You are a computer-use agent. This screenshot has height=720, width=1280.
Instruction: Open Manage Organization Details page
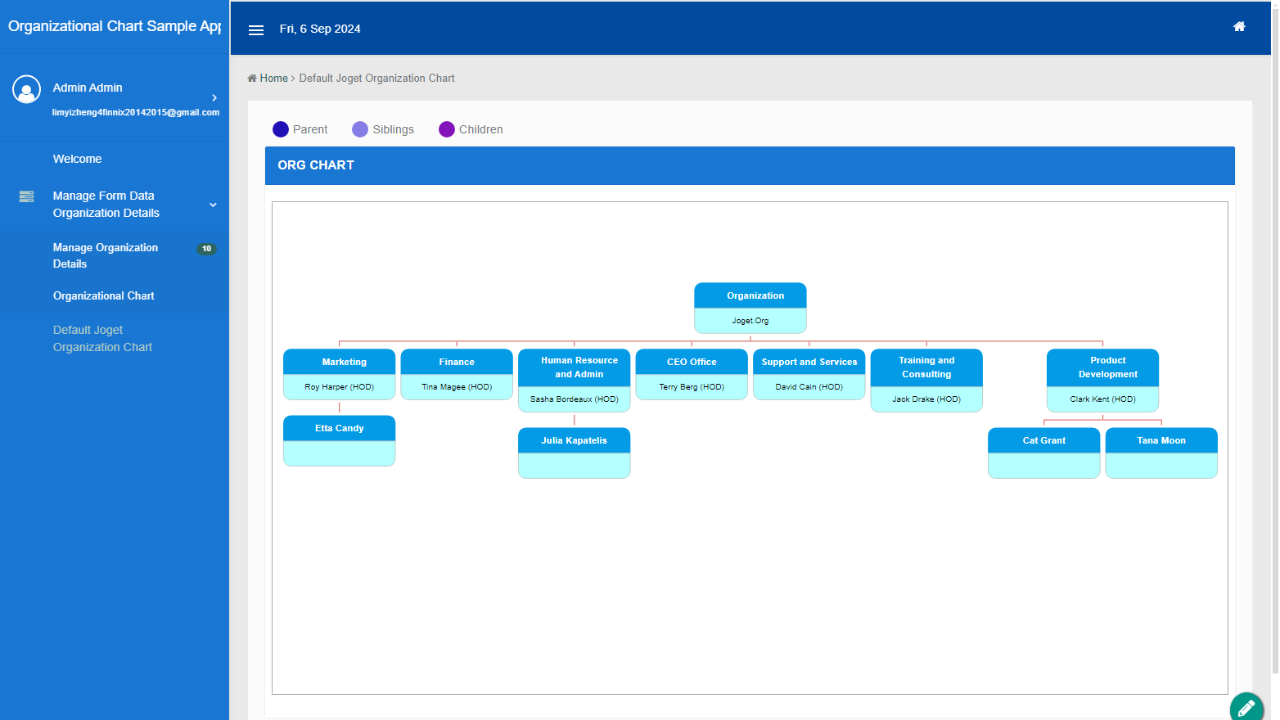click(x=105, y=255)
